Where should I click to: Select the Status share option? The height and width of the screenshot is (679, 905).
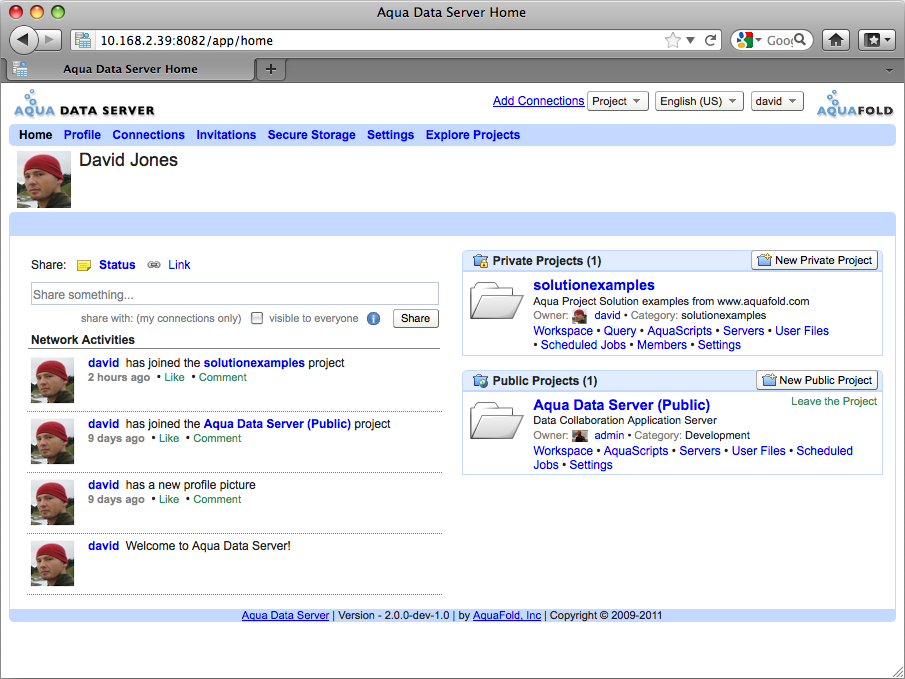[x=117, y=265]
